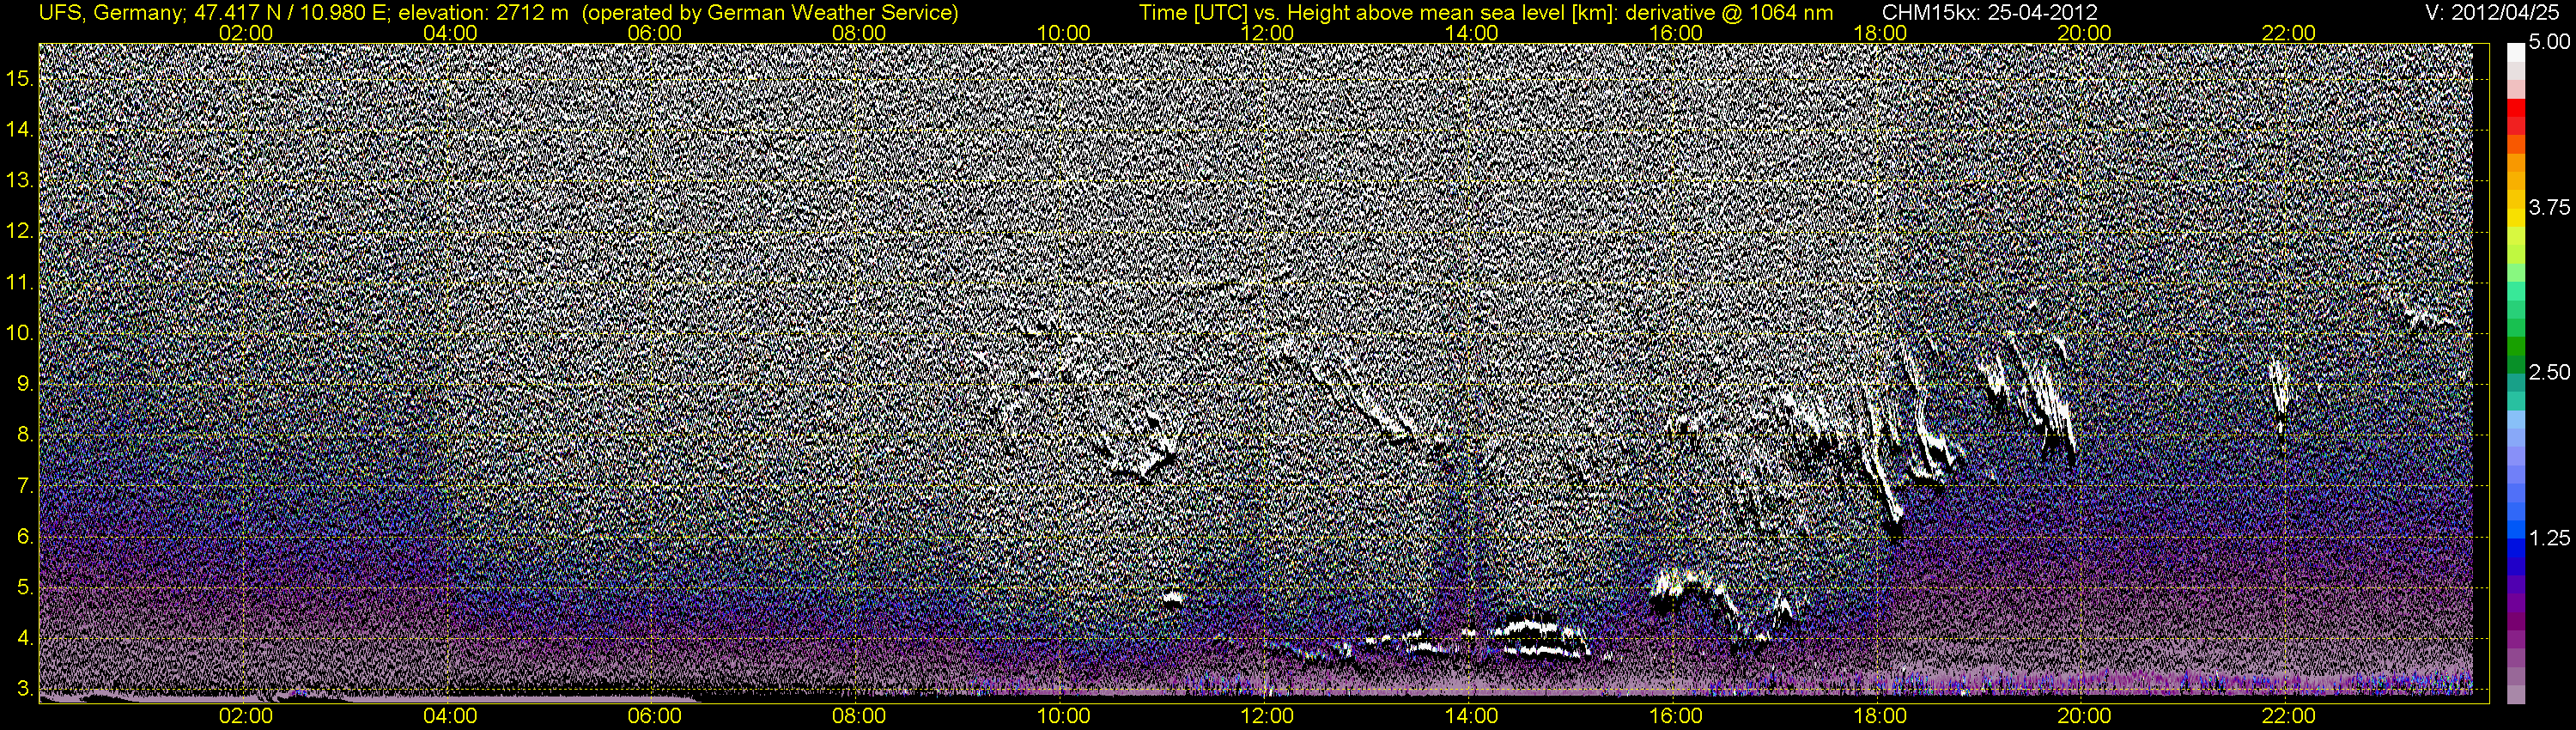Screen dimensions: 2576x730
Task: Click the "5." km height axis label
Action: point(25,588)
